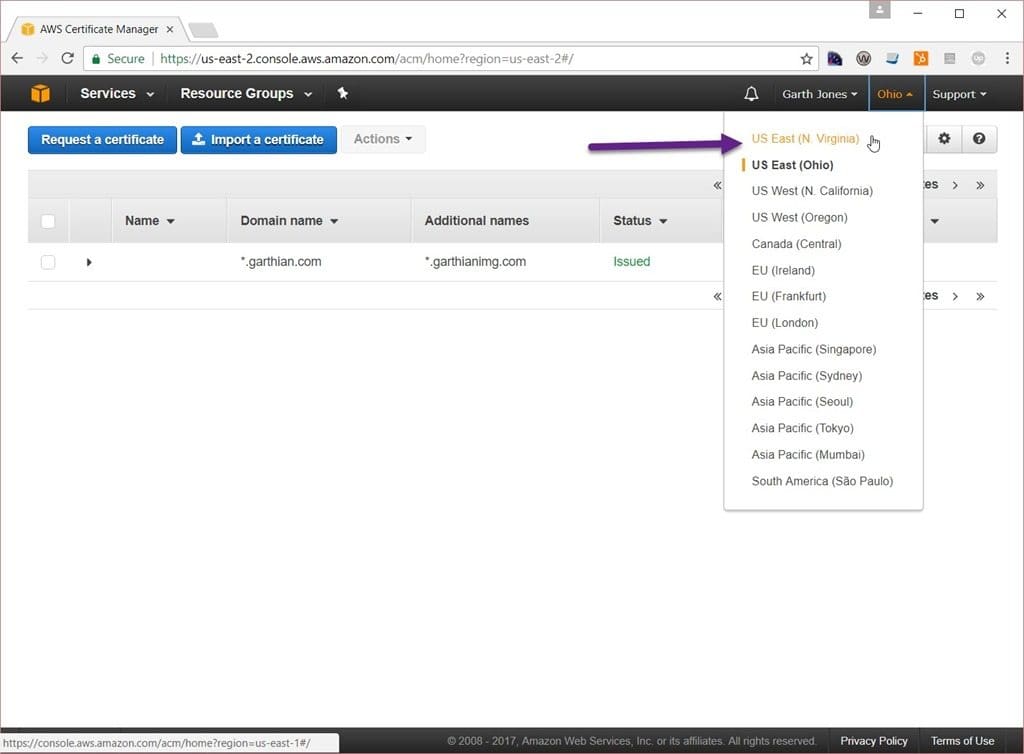The height and width of the screenshot is (754, 1024).
Task: Select South America (São Paulo) region
Action: pyautogui.click(x=822, y=481)
